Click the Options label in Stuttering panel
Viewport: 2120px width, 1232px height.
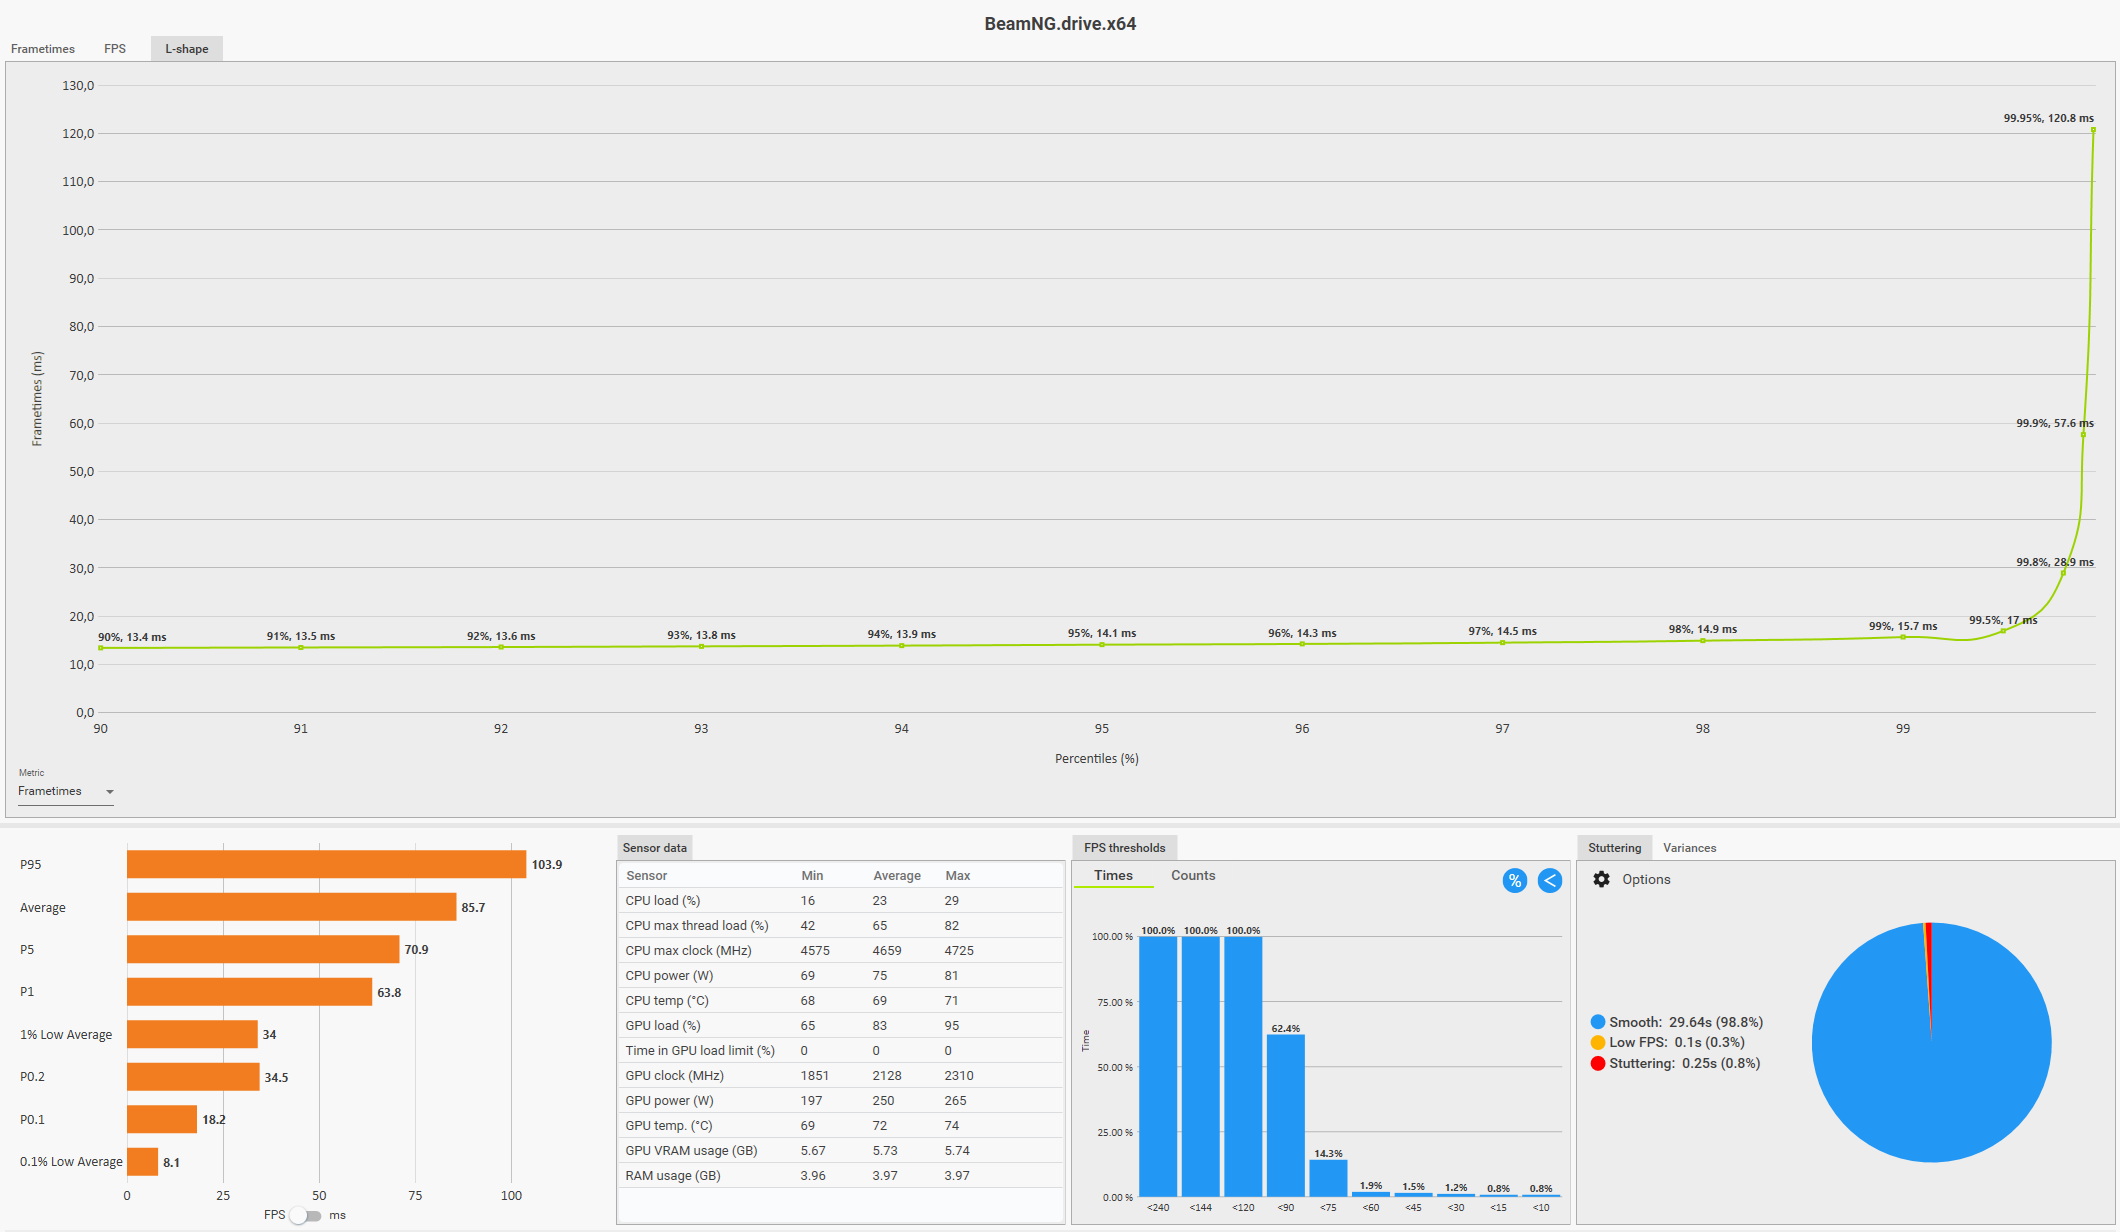point(1646,879)
